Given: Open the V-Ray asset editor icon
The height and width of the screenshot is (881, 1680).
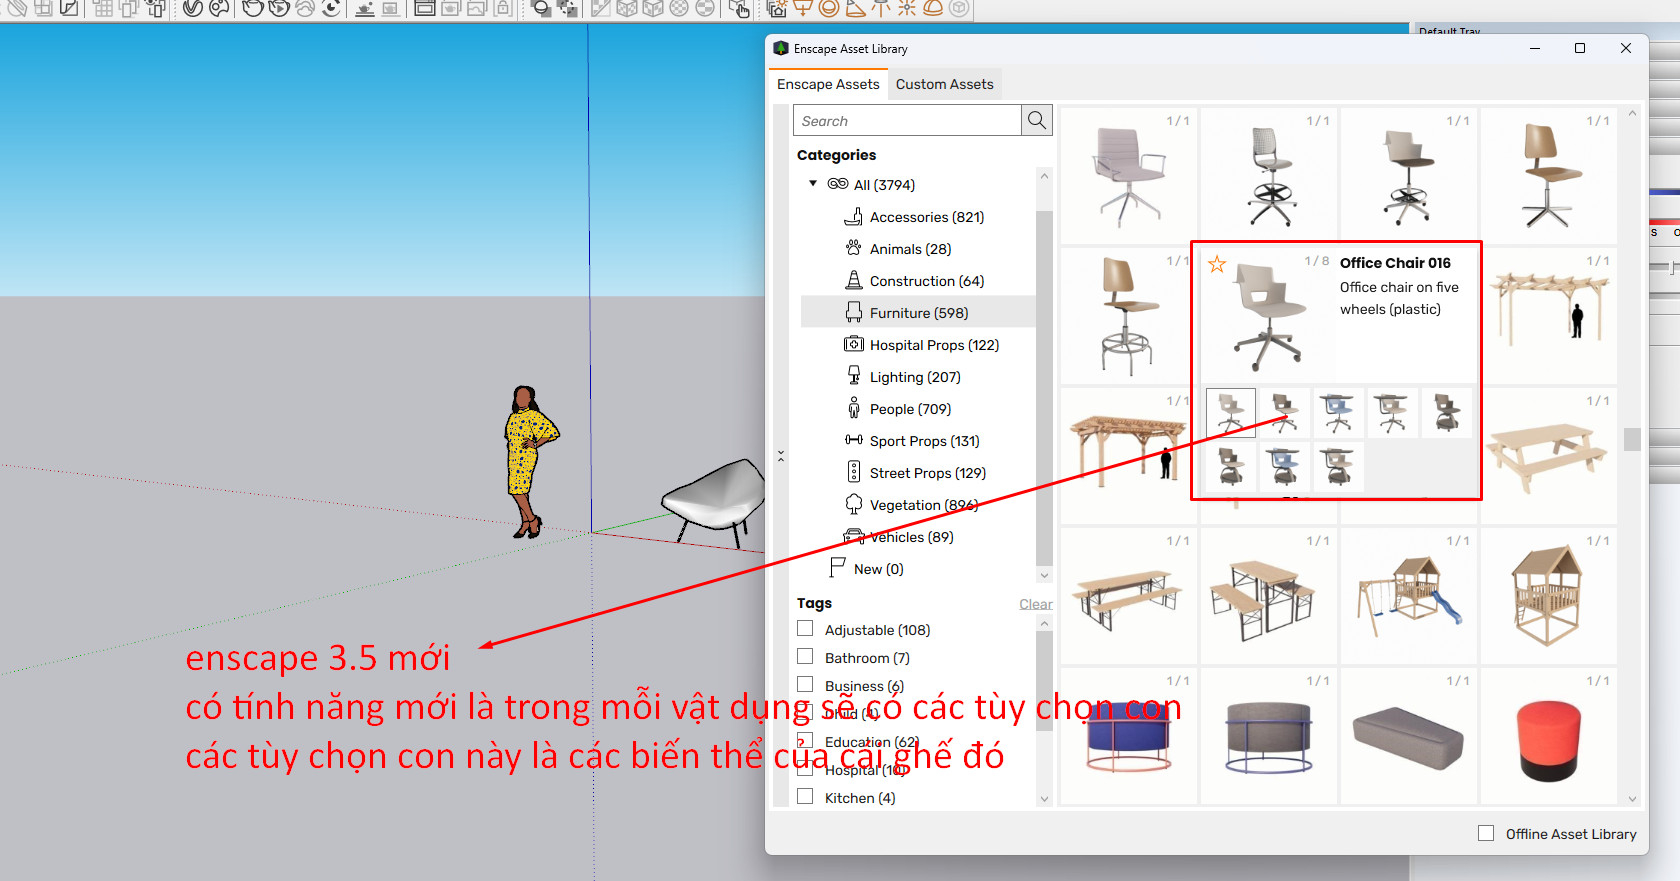Looking at the screenshot, I should [x=193, y=9].
